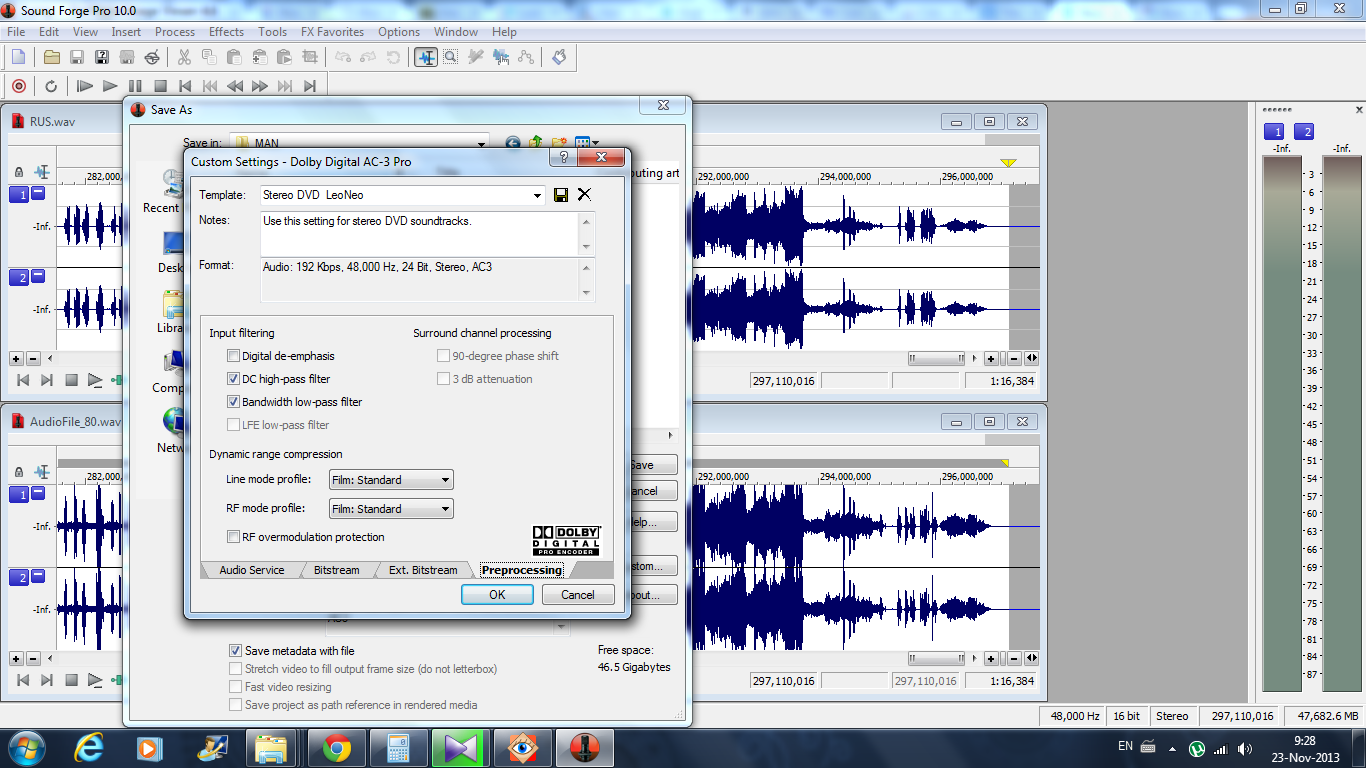This screenshot has height=768, width=1366.
Task: Click OK in Custom Settings dialog
Action: point(497,594)
